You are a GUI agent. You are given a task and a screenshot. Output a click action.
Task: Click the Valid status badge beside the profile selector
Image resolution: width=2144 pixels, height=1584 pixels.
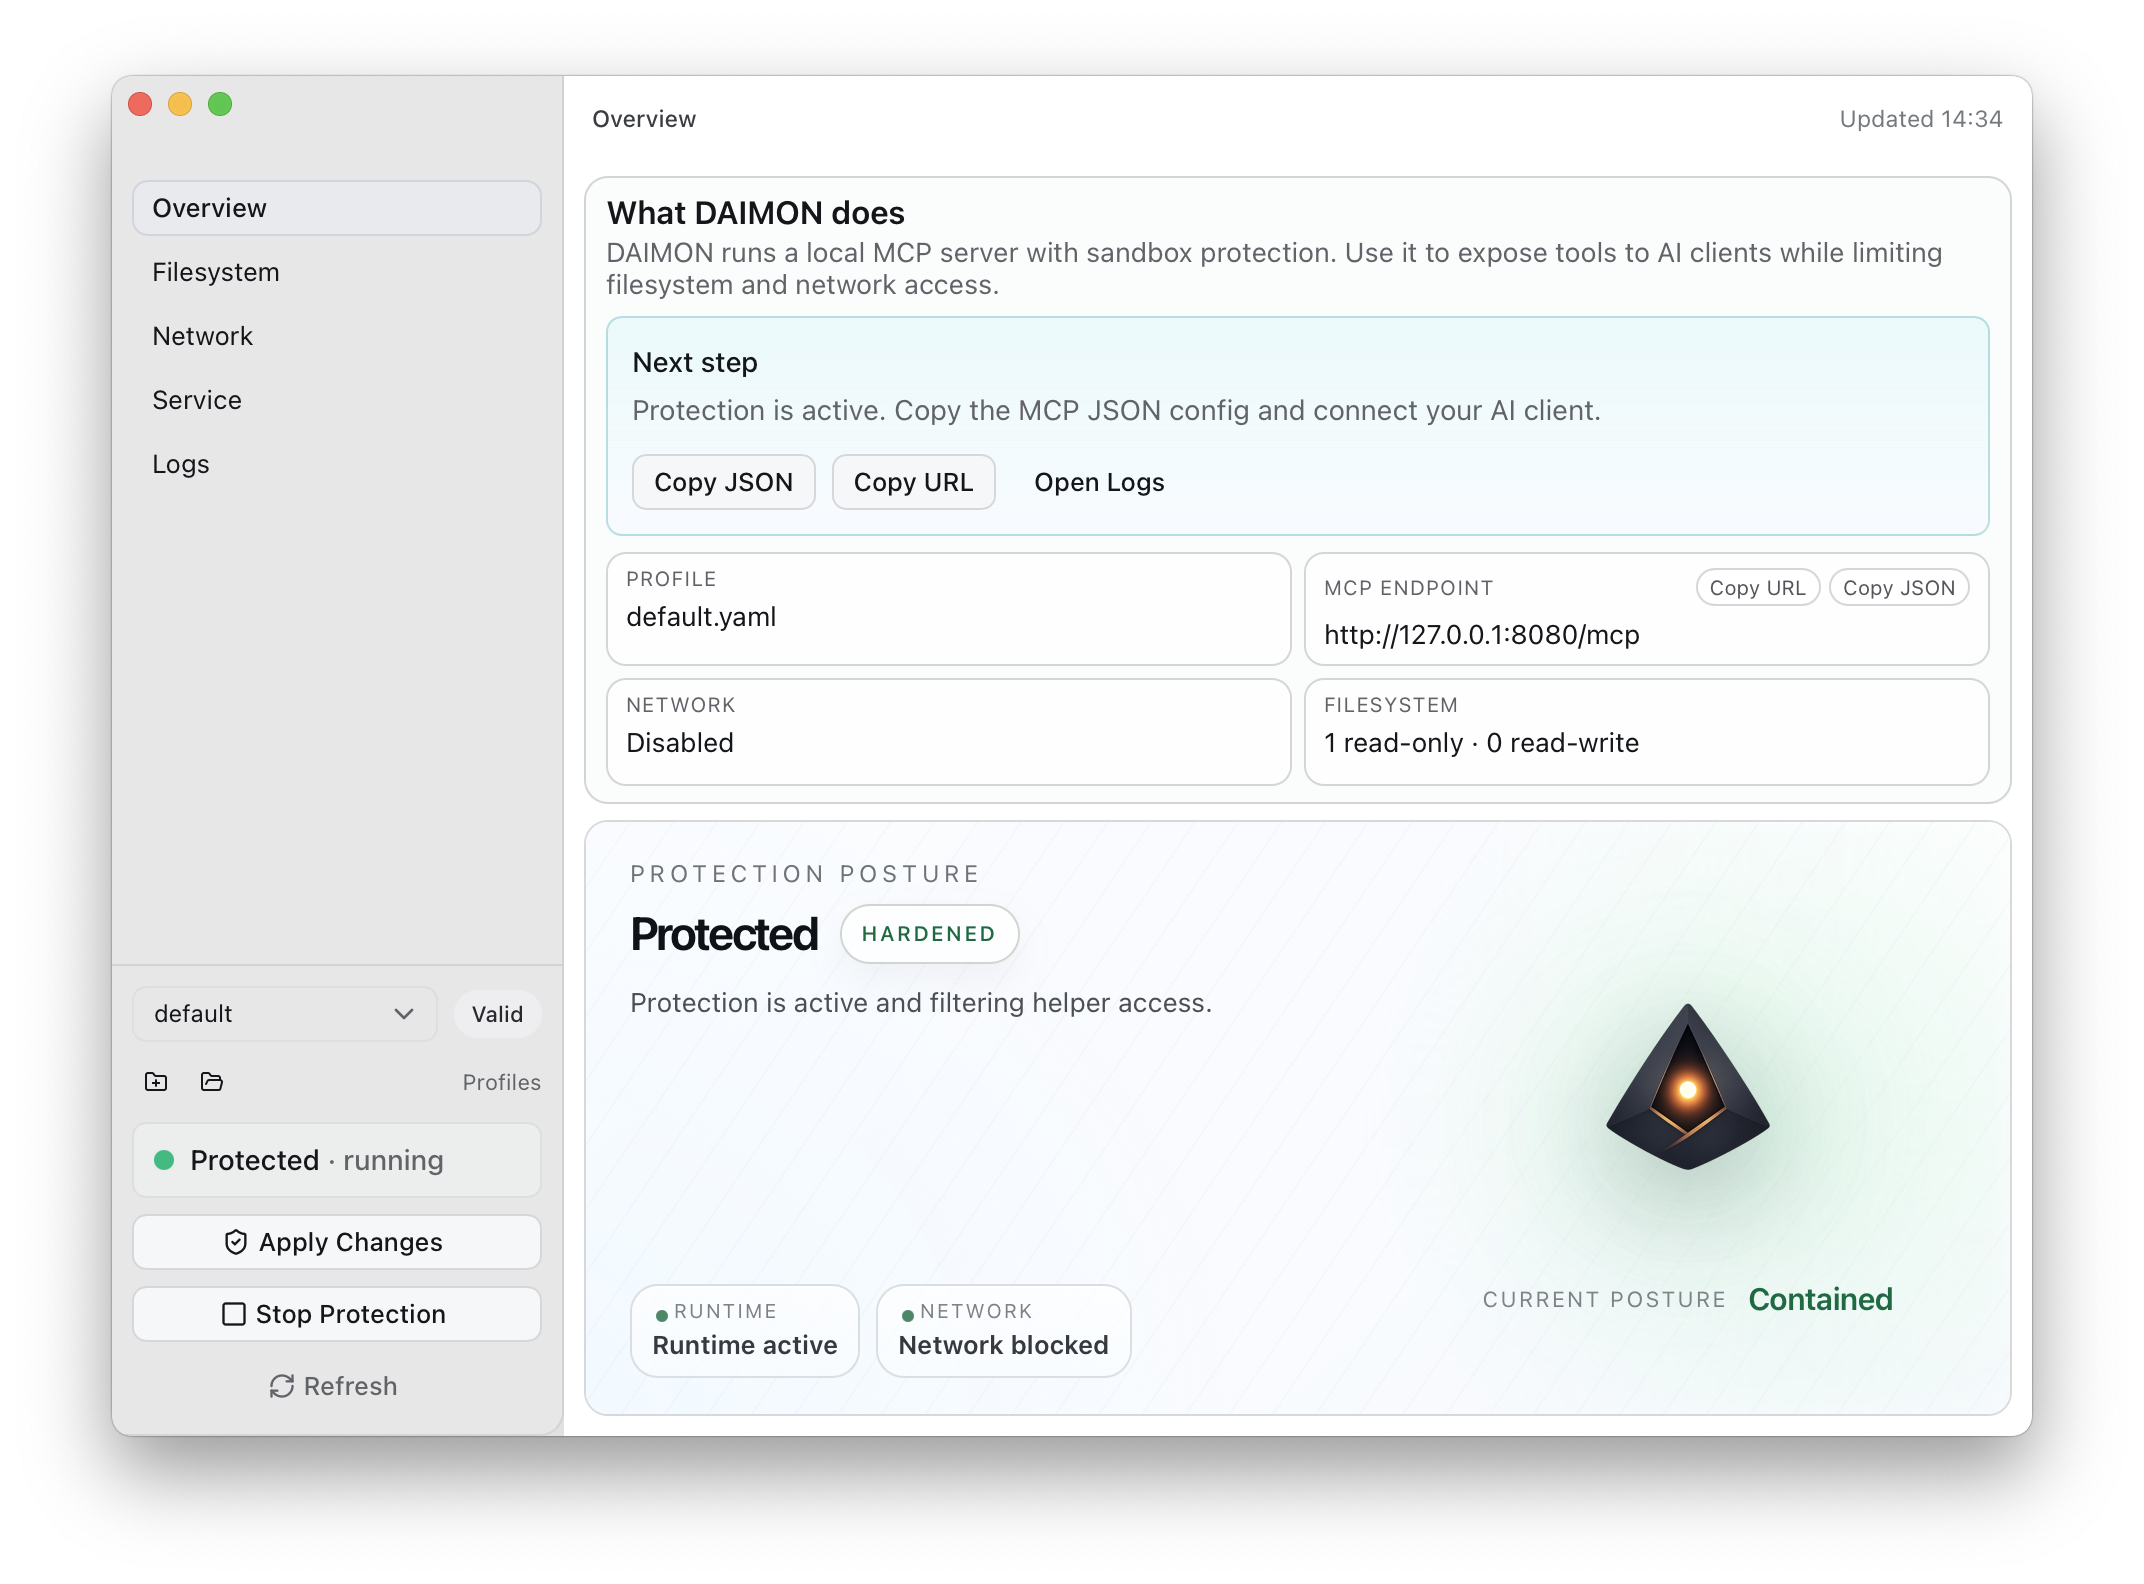click(x=497, y=1014)
